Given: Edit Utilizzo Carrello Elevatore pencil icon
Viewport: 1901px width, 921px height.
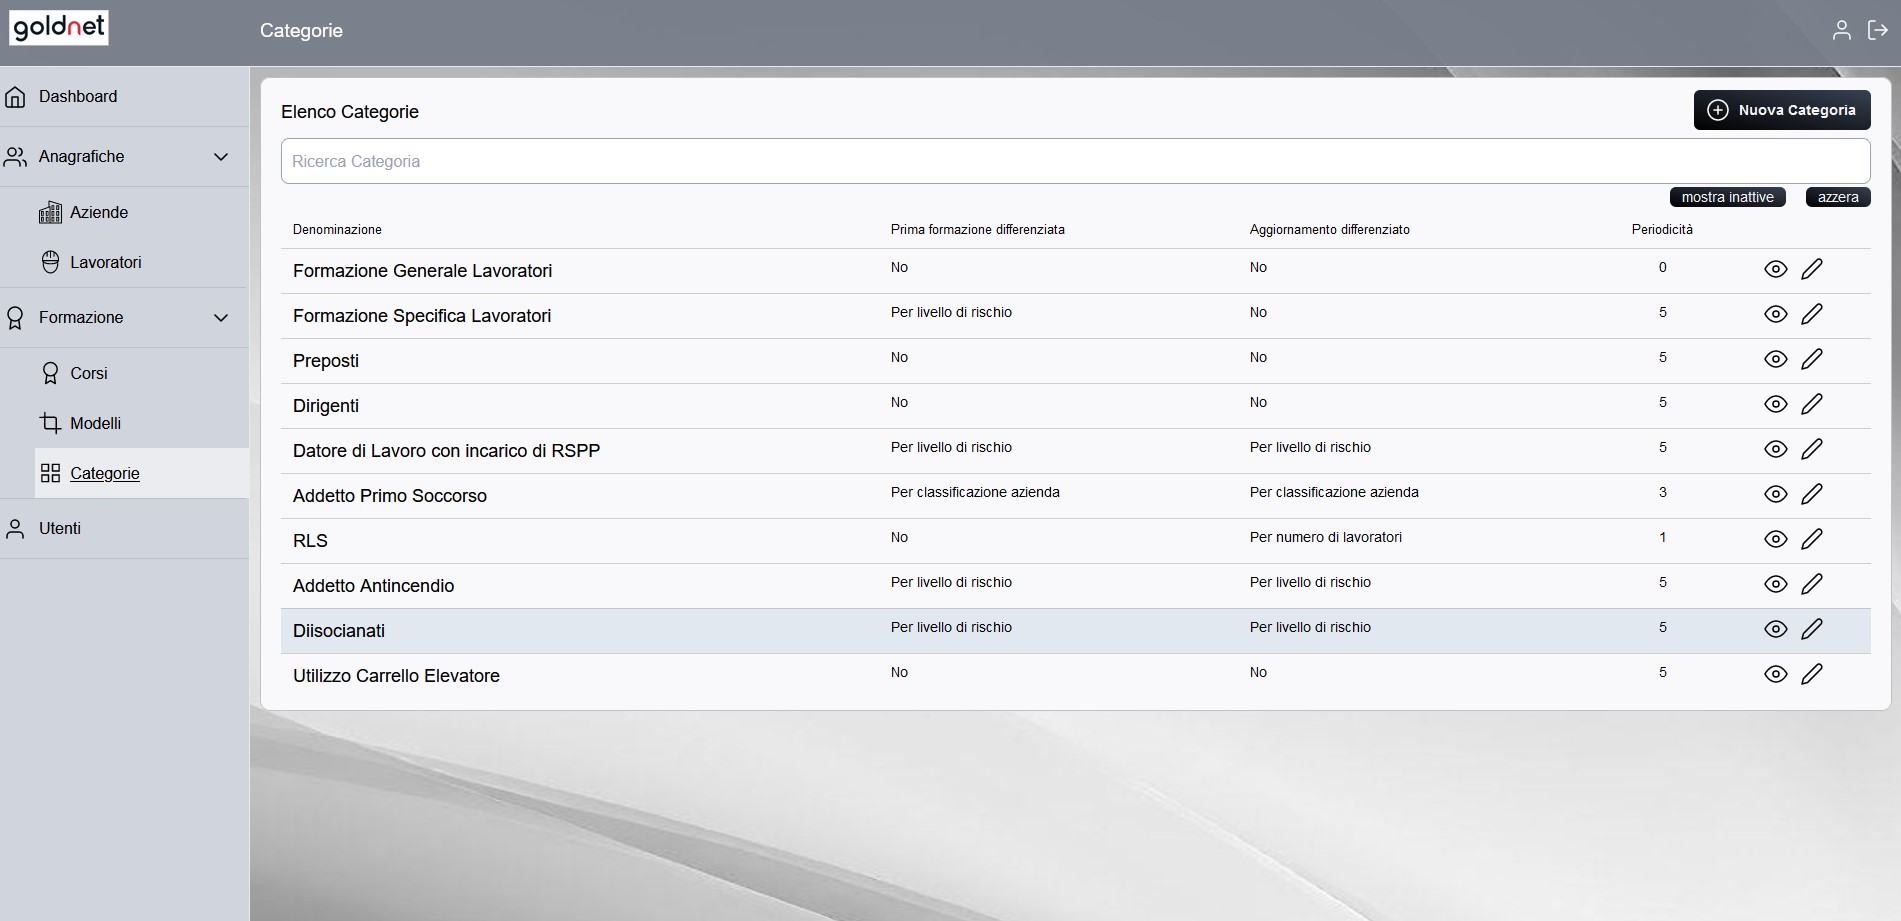Looking at the screenshot, I should click(x=1812, y=674).
